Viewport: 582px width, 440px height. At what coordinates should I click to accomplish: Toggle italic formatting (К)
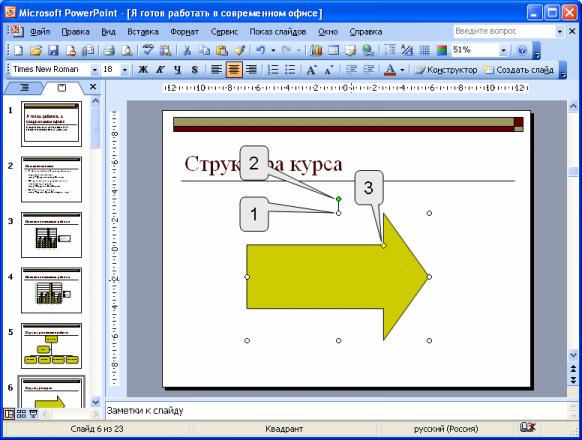[x=160, y=70]
